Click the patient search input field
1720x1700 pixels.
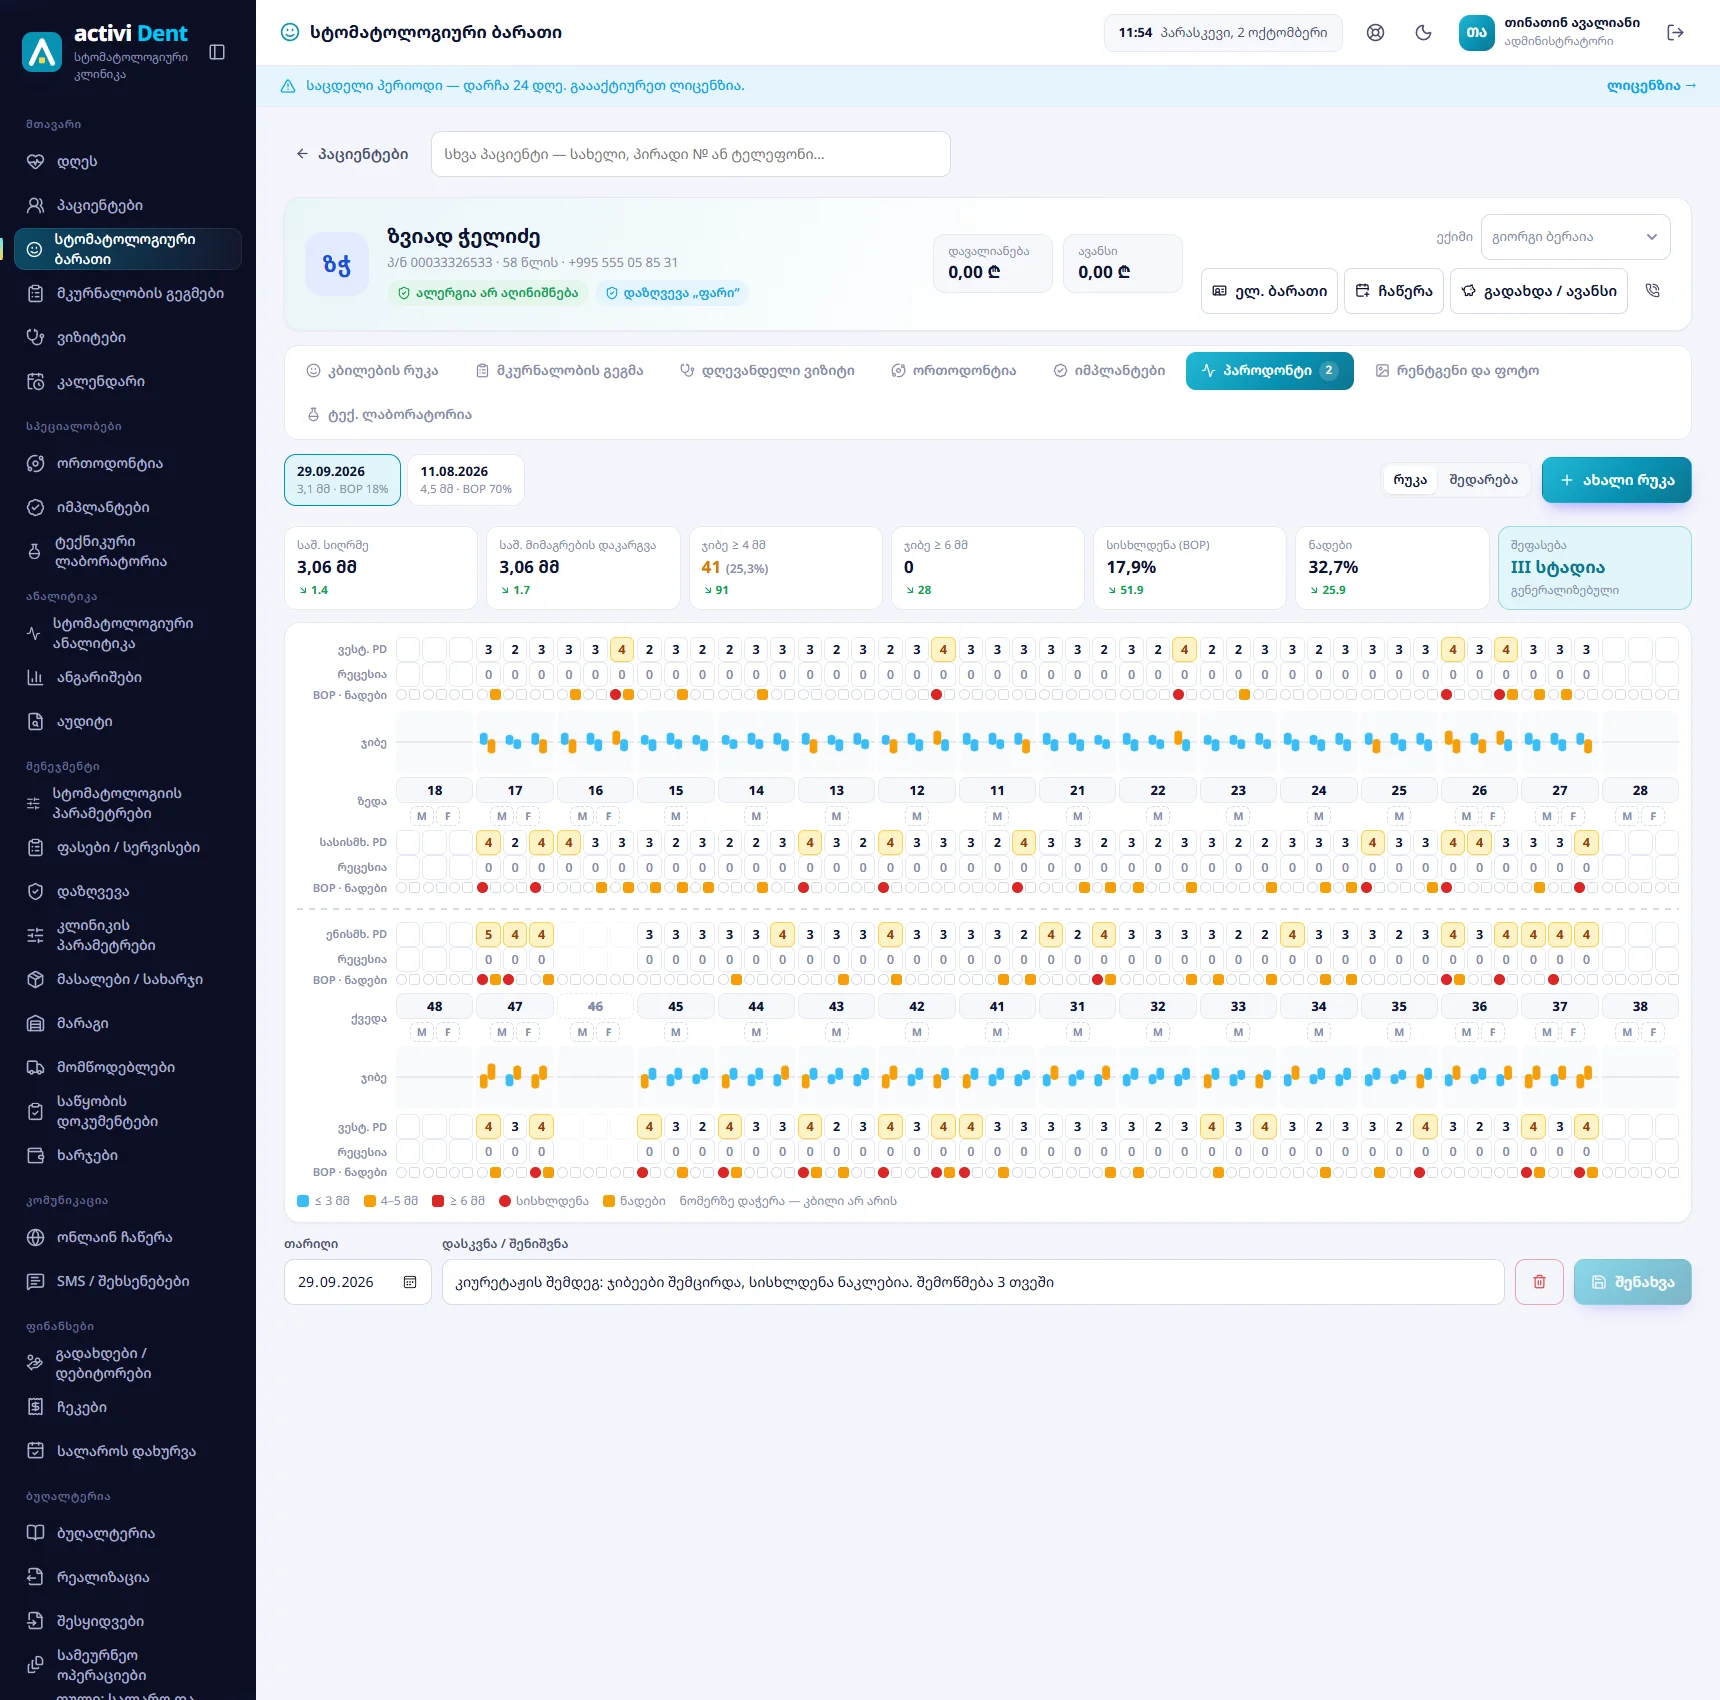click(690, 154)
